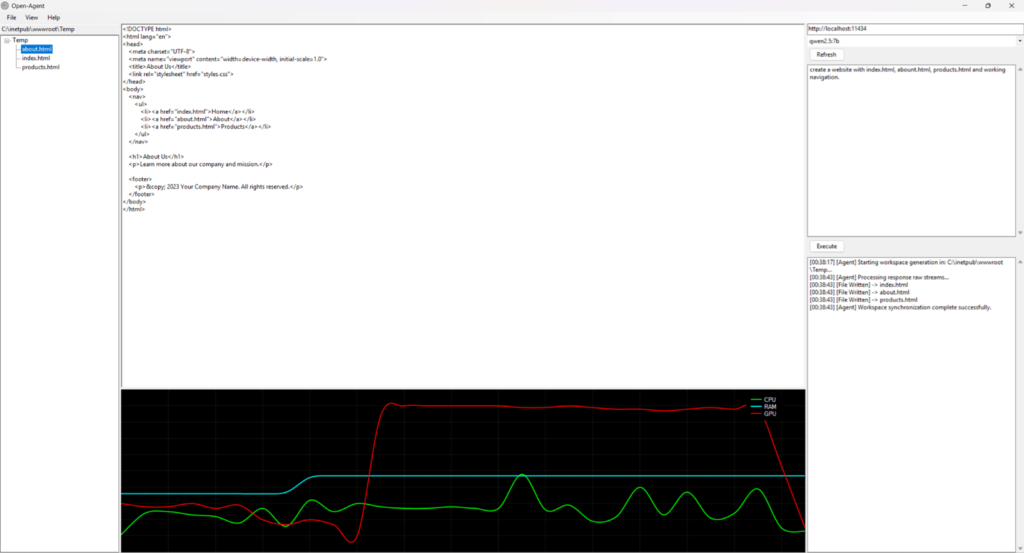Click the stylesheet link line in editor
This screenshot has height=553, width=1024.
pyautogui.click(x=181, y=74)
